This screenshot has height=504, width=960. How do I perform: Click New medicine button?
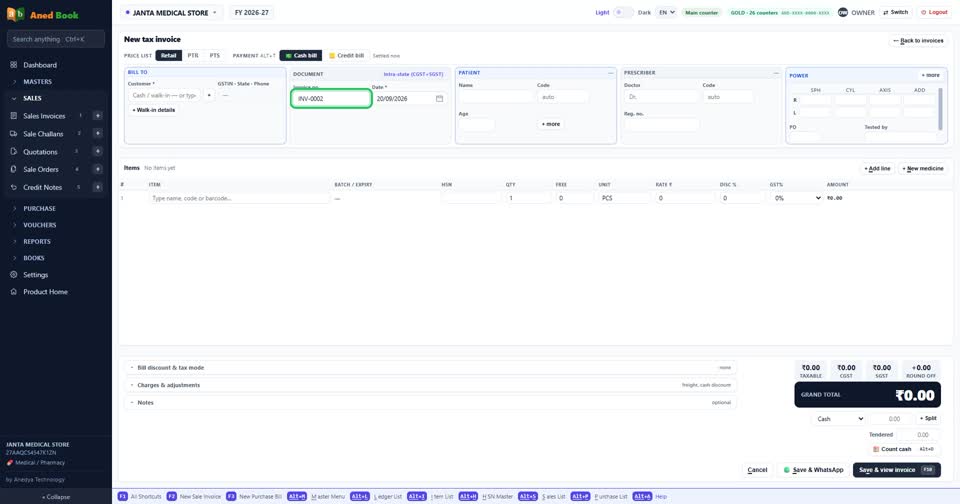(x=923, y=168)
